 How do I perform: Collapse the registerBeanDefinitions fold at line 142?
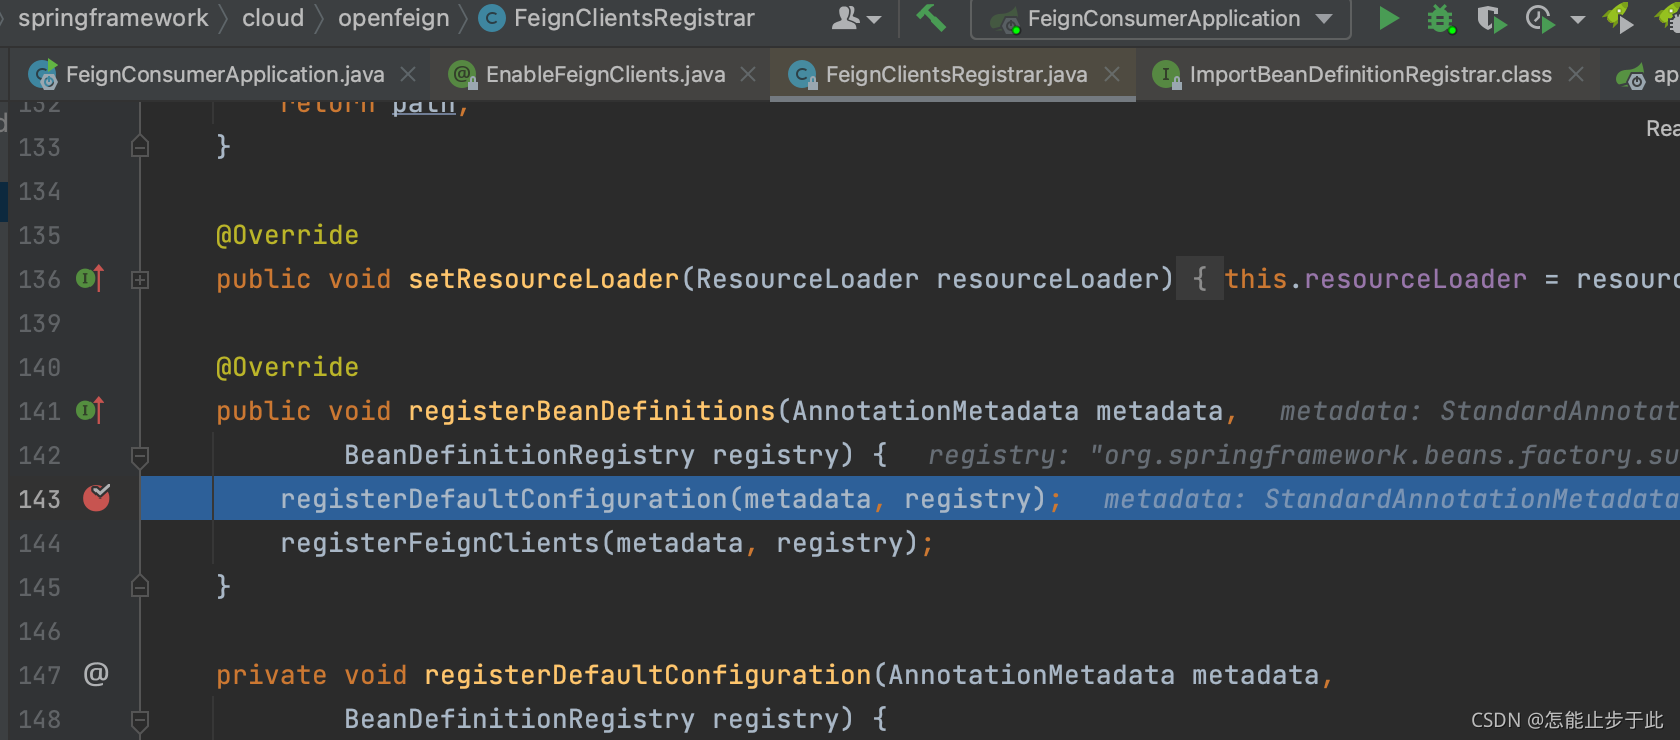point(140,457)
